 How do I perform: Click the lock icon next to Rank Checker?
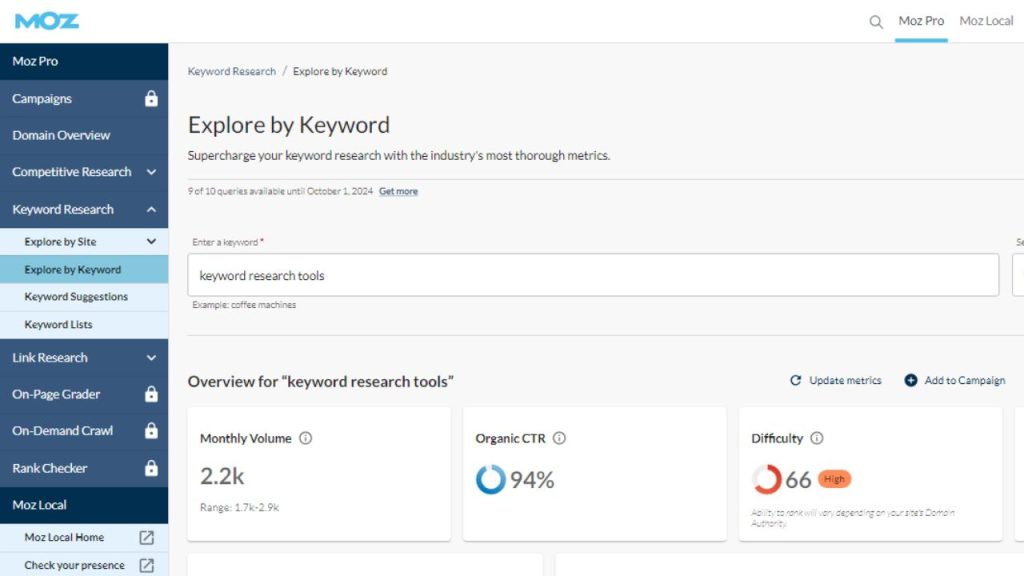coord(151,468)
